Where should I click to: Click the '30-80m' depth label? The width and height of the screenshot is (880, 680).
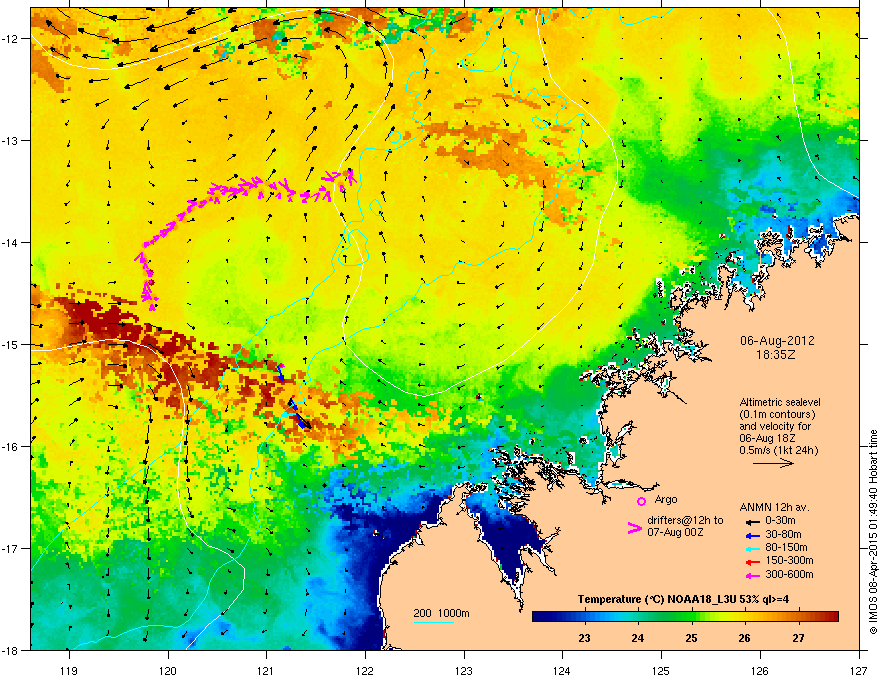783,534
